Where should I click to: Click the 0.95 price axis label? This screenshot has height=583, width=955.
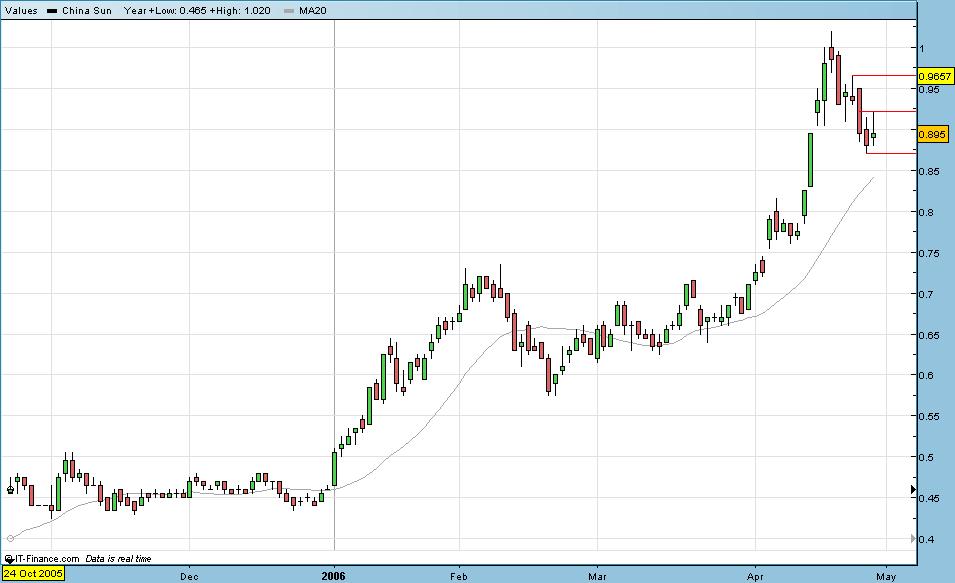tap(929, 90)
